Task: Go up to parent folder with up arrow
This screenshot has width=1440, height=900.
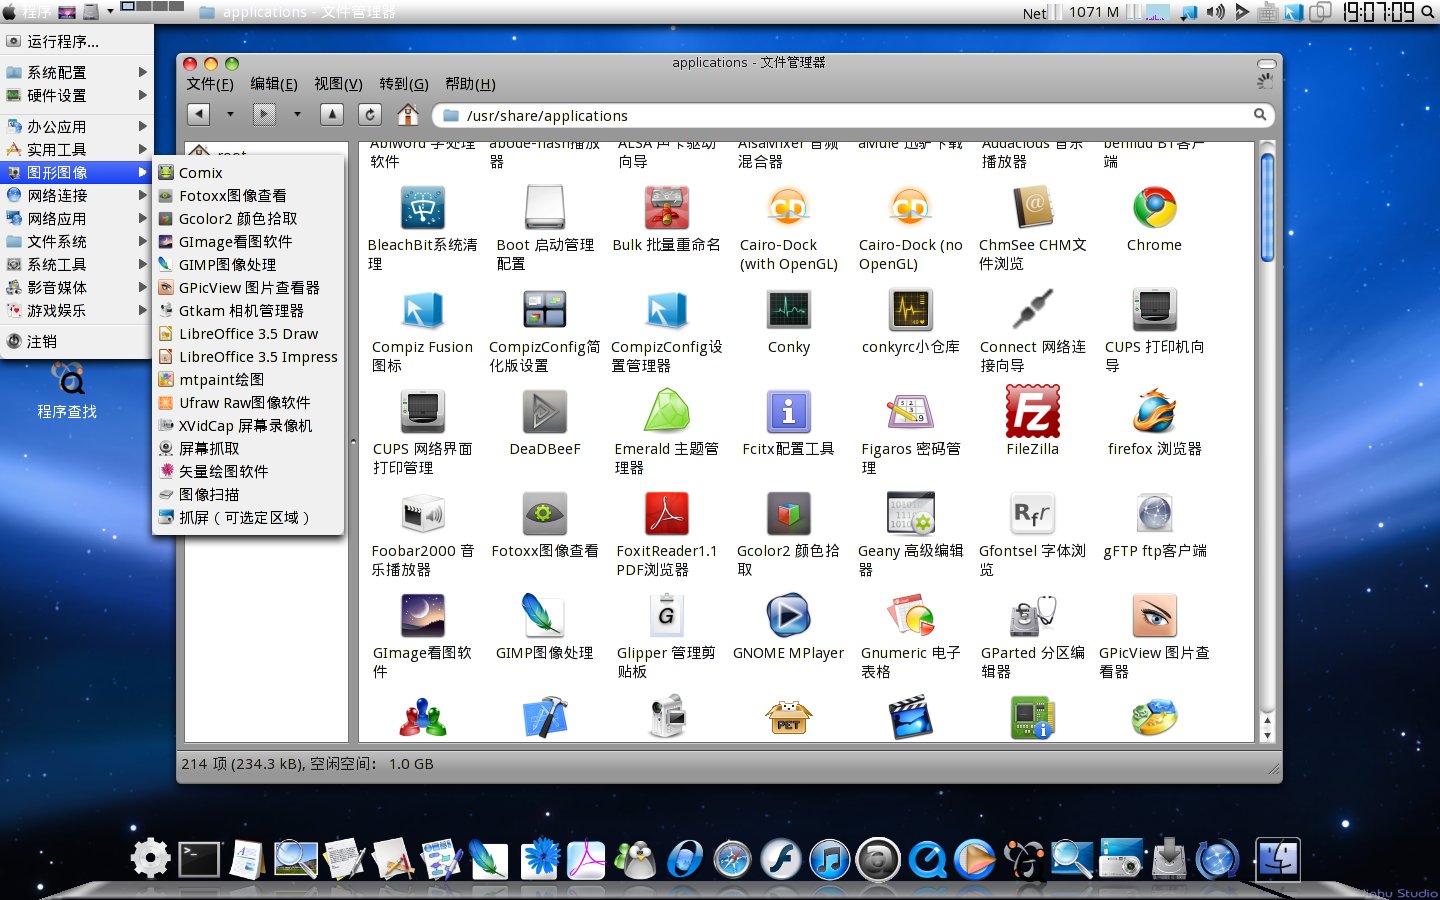Action: pos(332,114)
